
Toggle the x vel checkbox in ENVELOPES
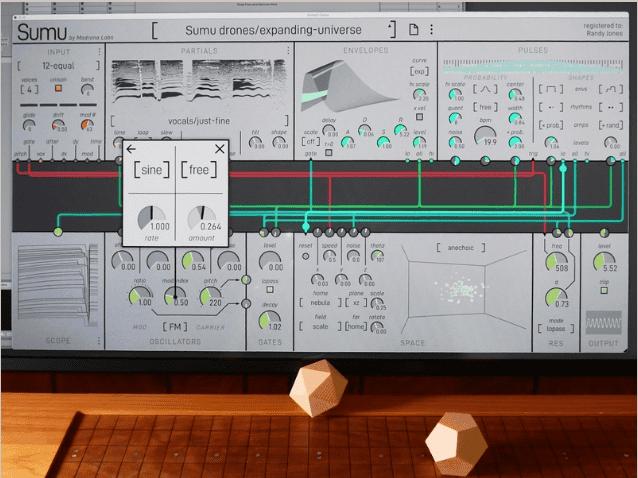[419, 117]
